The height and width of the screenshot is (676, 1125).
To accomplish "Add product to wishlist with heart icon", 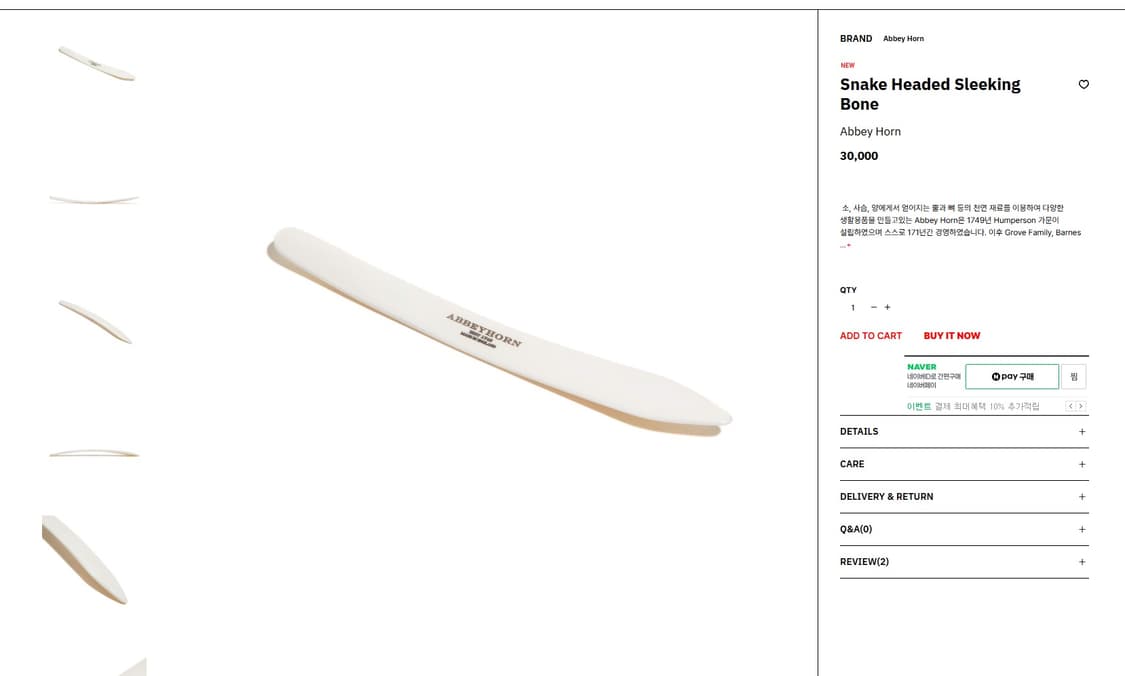I will [1083, 85].
